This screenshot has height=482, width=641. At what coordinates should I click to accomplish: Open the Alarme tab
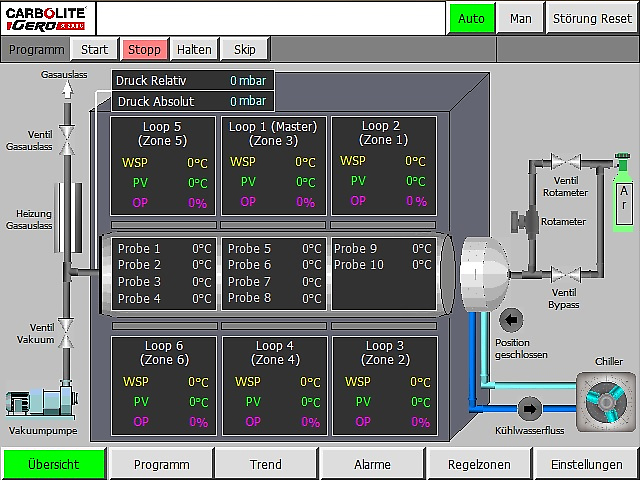[372, 464]
